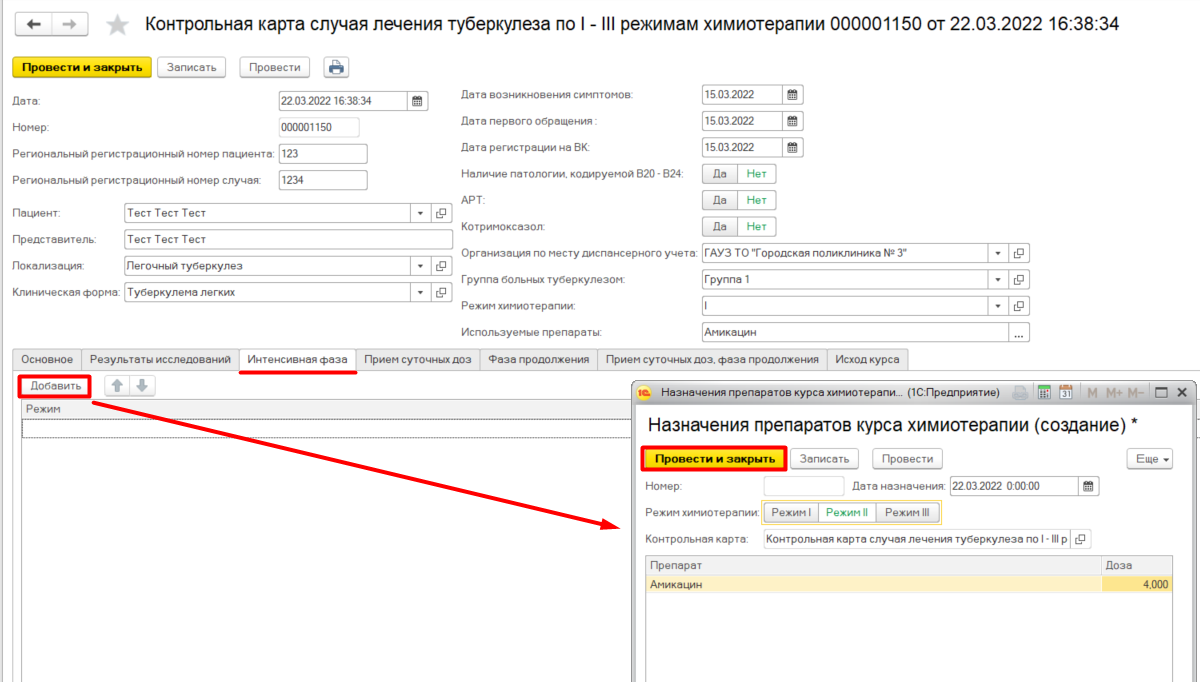Screen dimensions: 1200x682
Task: Open calculator icon in dialog title bar
Action: pyautogui.click(x=1043, y=392)
